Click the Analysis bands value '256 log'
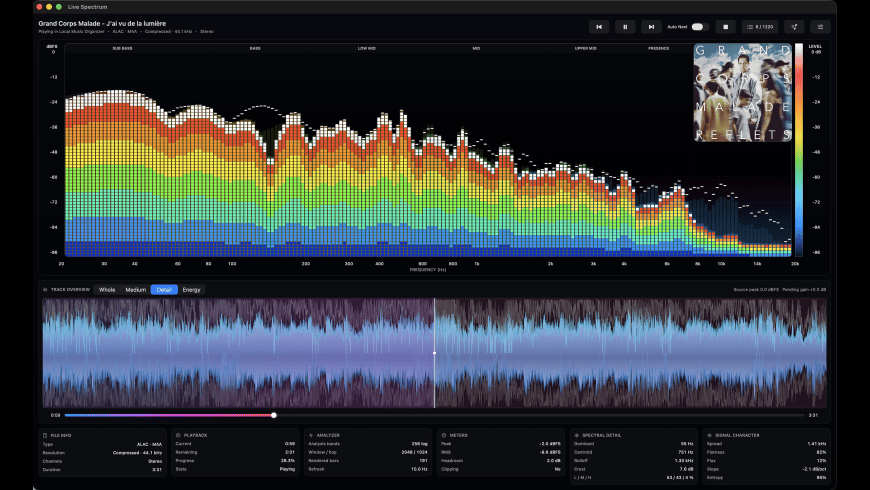The image size is (870, 490). click(419, 444)
